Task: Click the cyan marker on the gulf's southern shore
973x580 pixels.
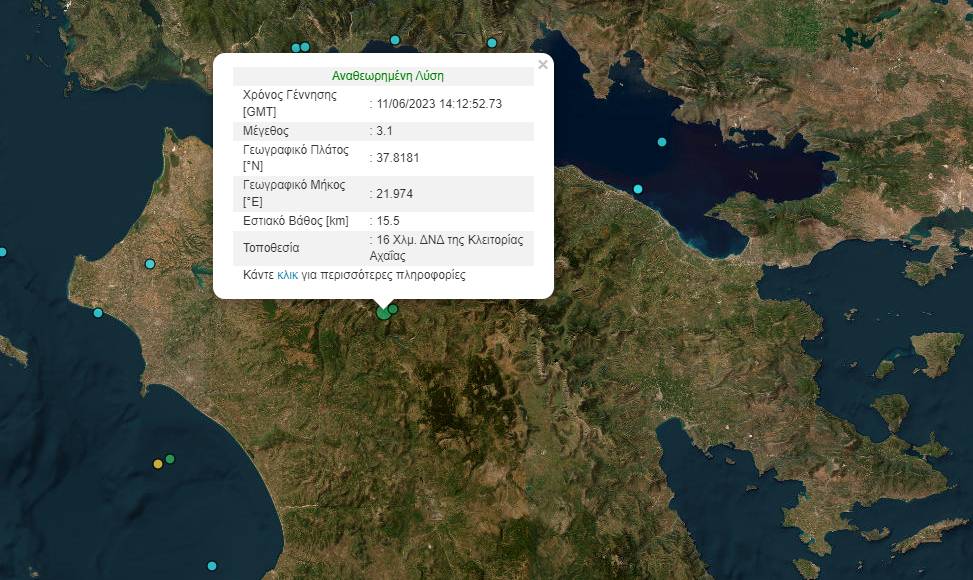Action: point(638,189)
